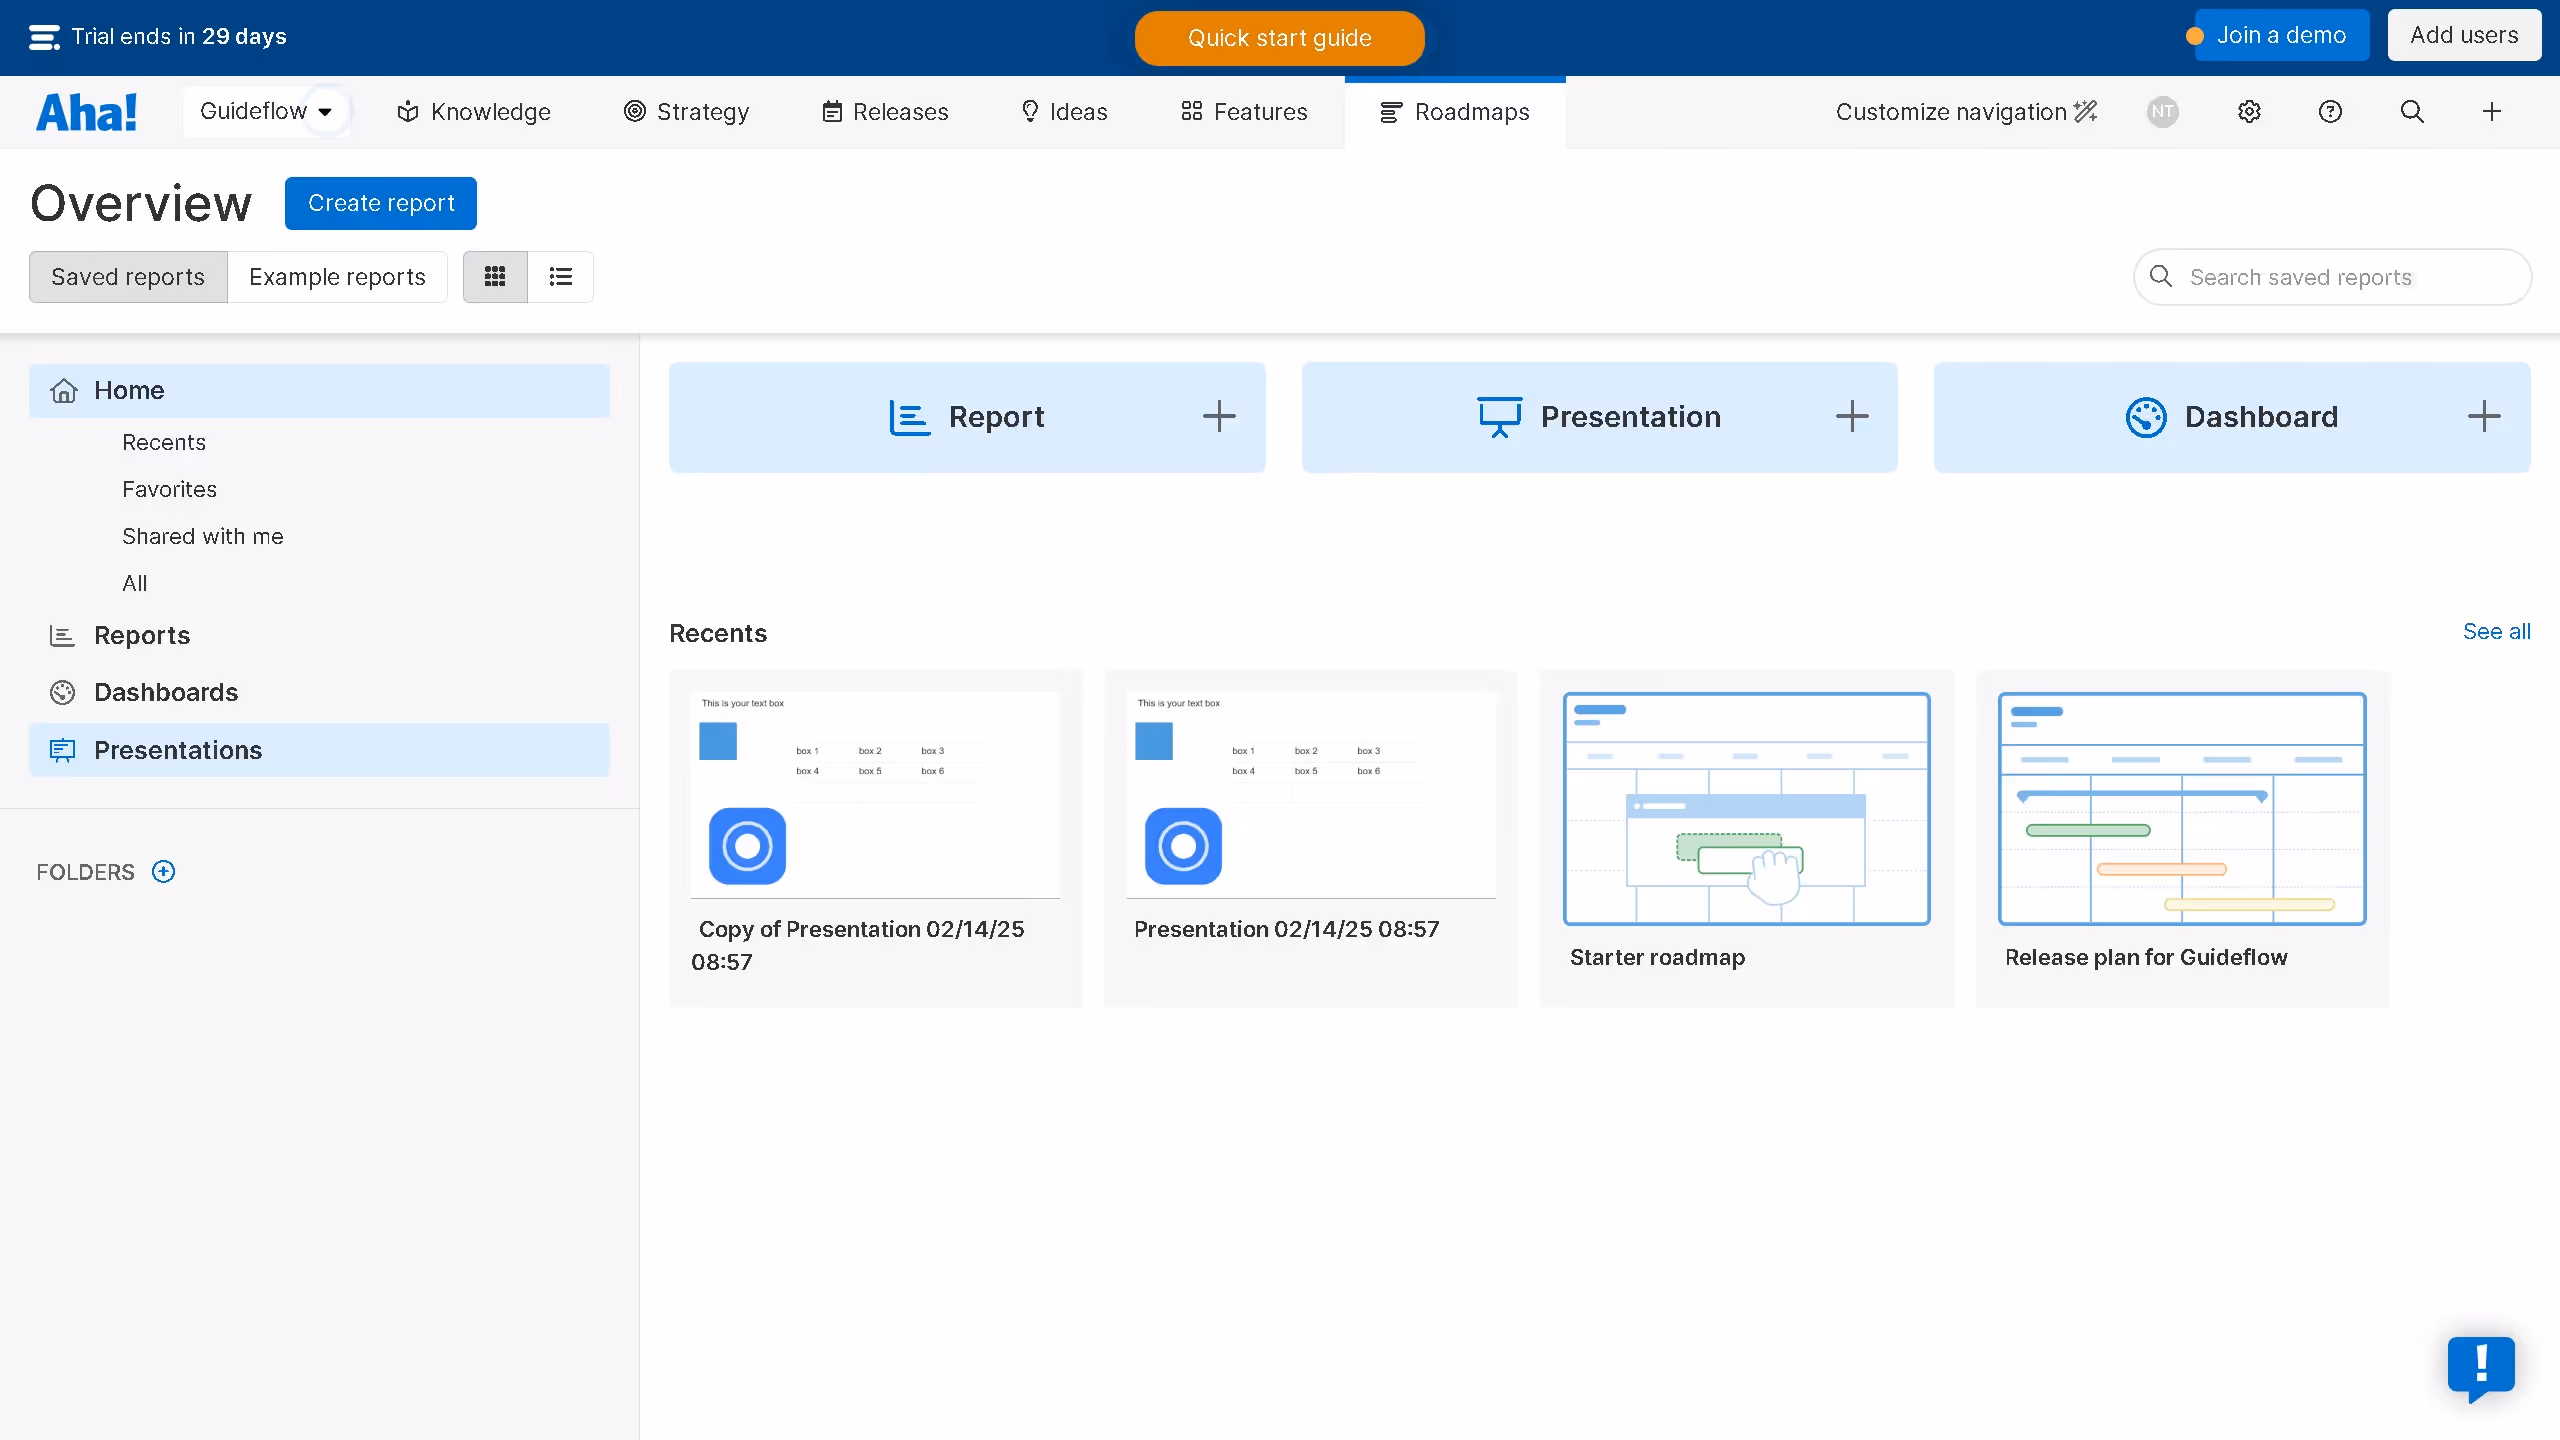Switch to list view layout

click(560, 277)
